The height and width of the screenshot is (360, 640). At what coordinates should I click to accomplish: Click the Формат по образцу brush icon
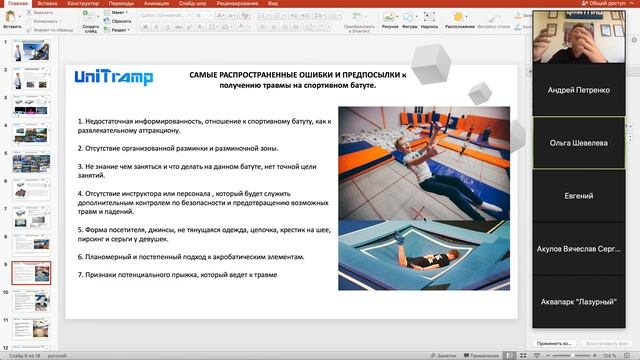click(29, 30)
